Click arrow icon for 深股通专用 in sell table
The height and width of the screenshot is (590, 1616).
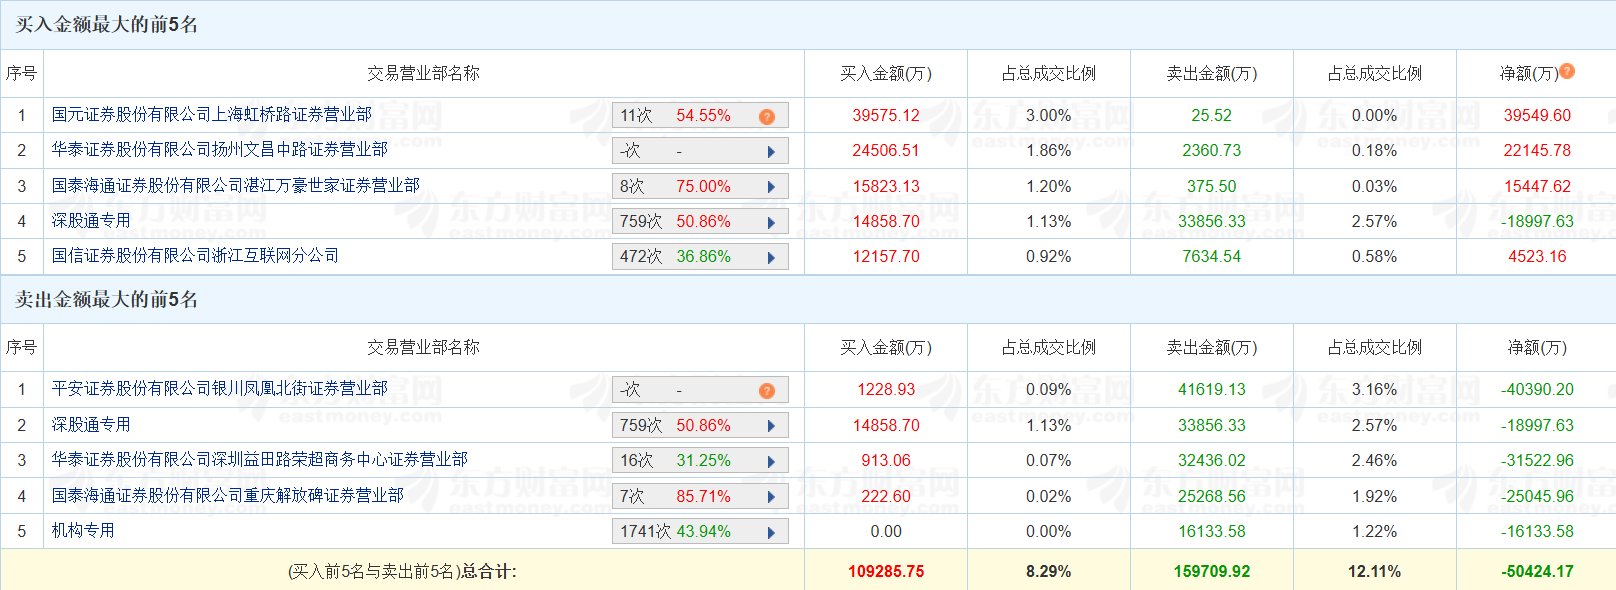771,427
